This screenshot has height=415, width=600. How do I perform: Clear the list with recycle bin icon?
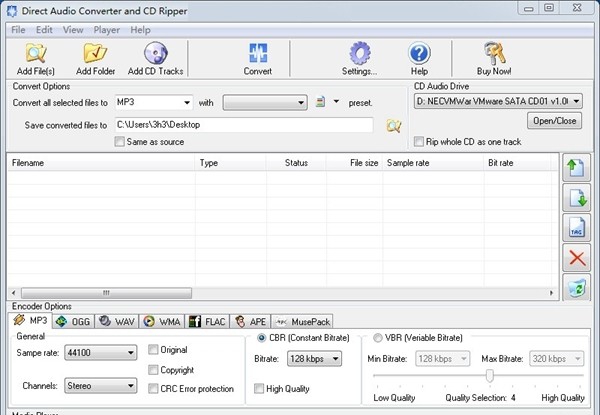[x=576, y=288]
